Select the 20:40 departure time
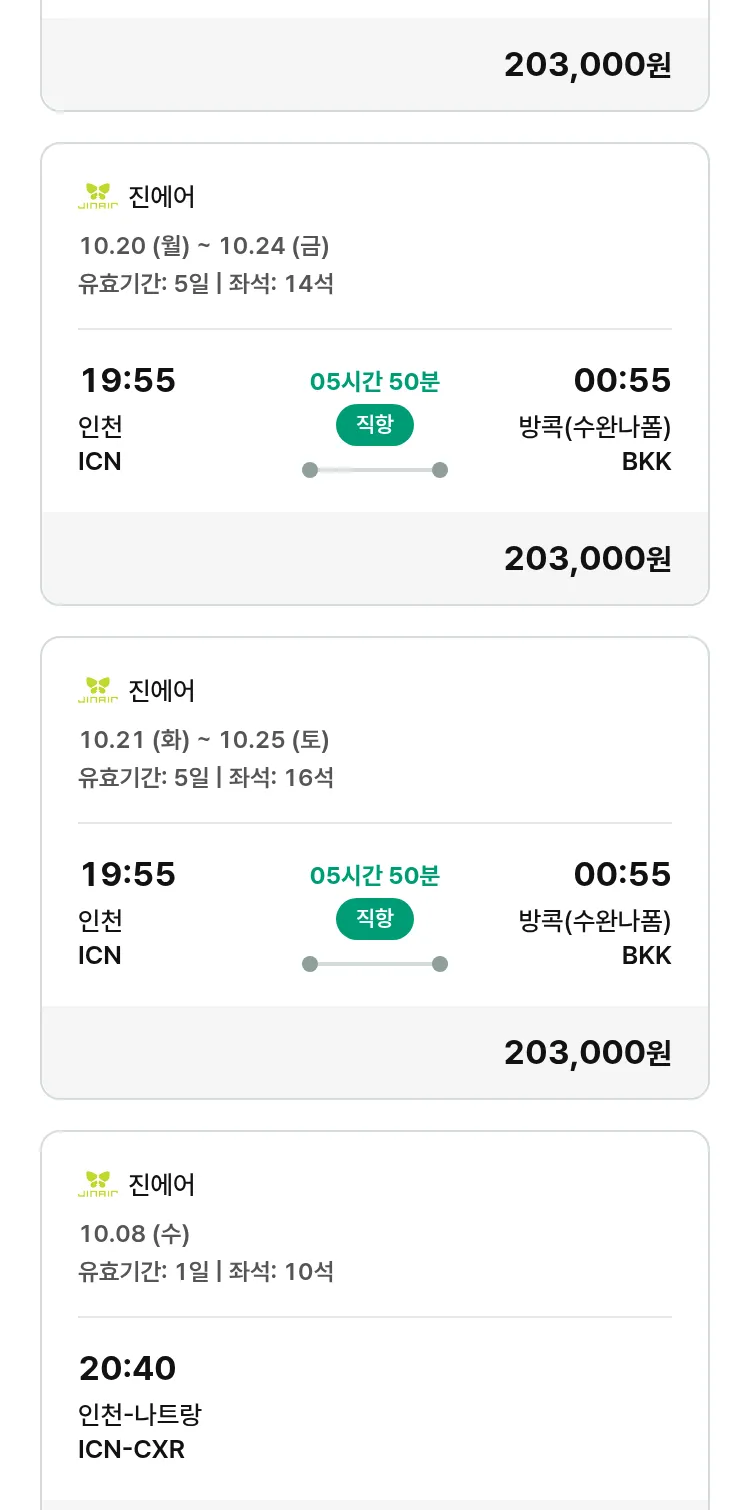750x1510 pixels. coord(127,1367)
